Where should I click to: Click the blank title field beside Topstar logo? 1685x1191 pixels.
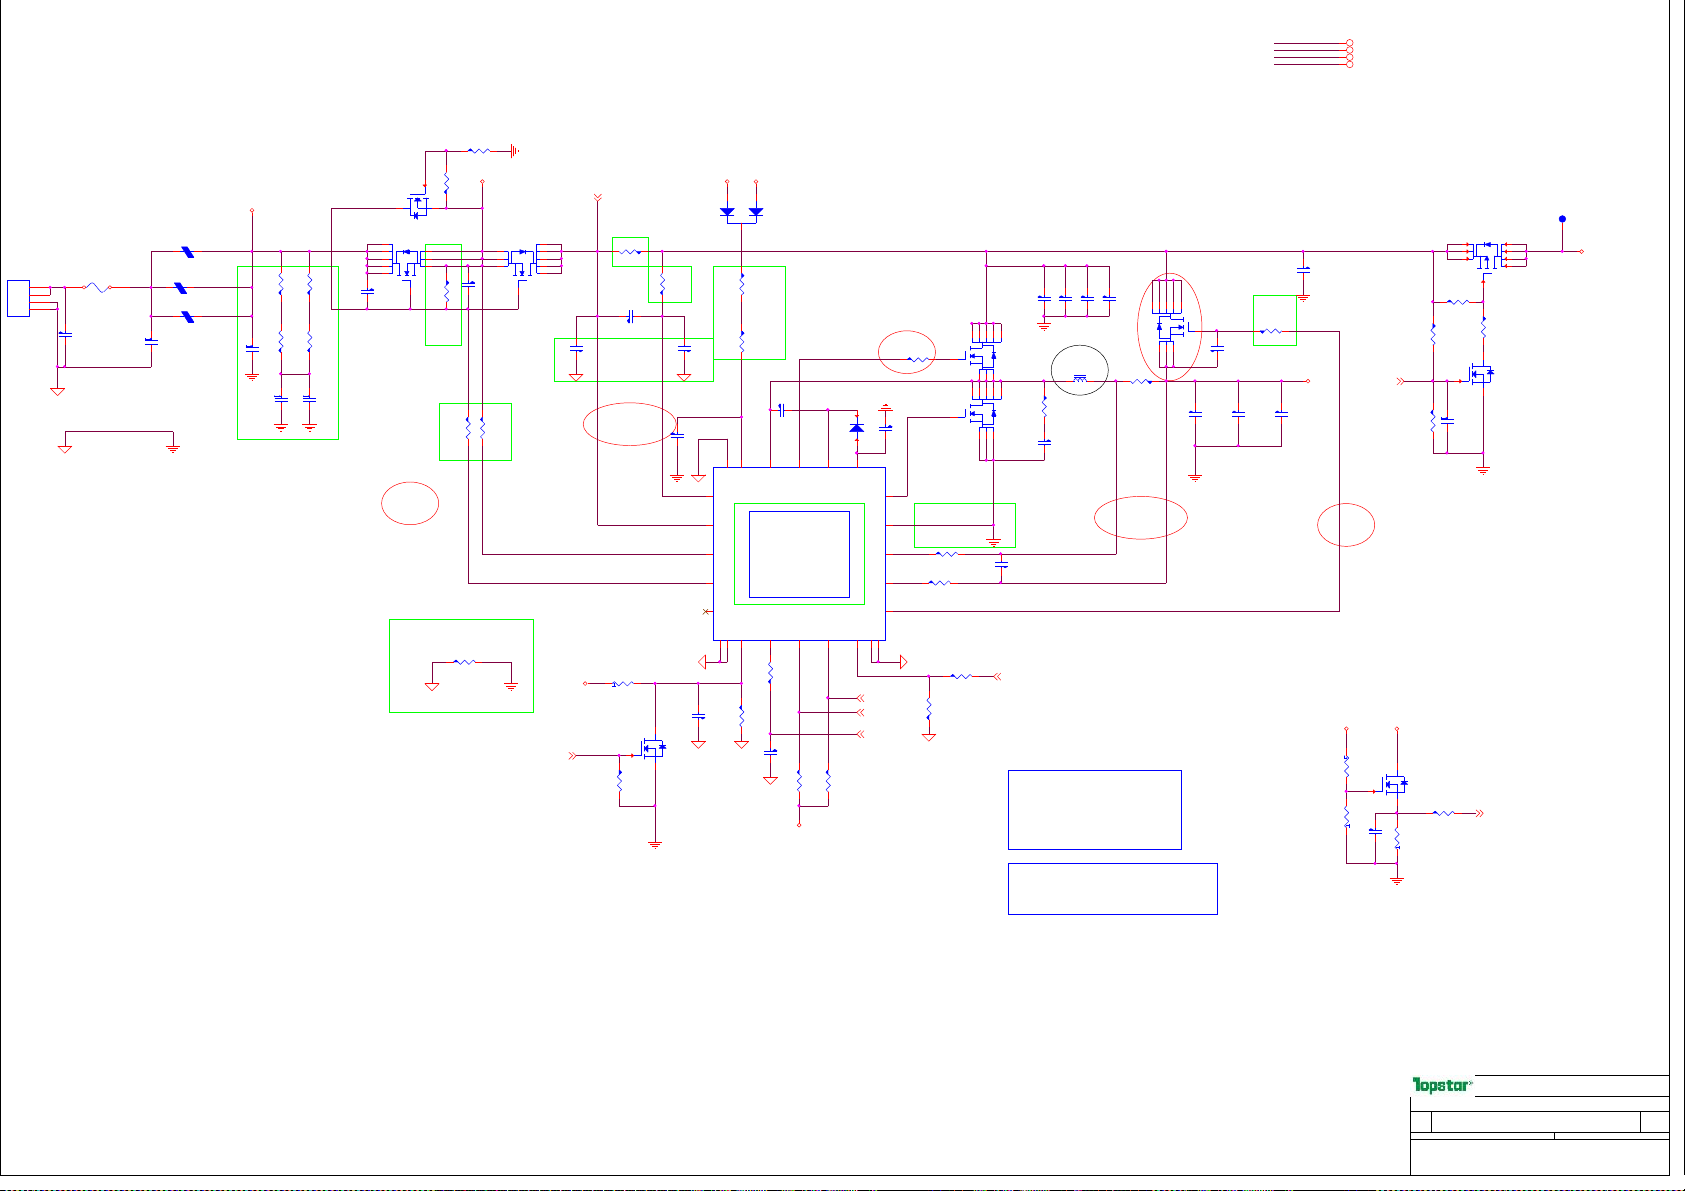point(1571,1086)
